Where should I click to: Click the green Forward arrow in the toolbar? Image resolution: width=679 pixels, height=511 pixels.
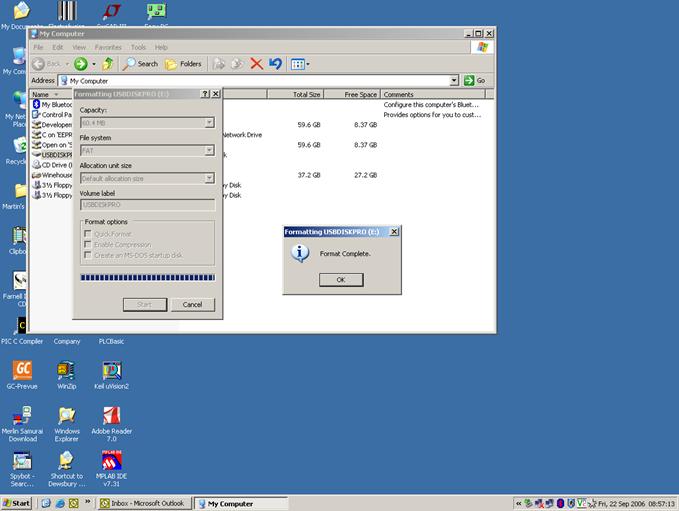(81, 64)
